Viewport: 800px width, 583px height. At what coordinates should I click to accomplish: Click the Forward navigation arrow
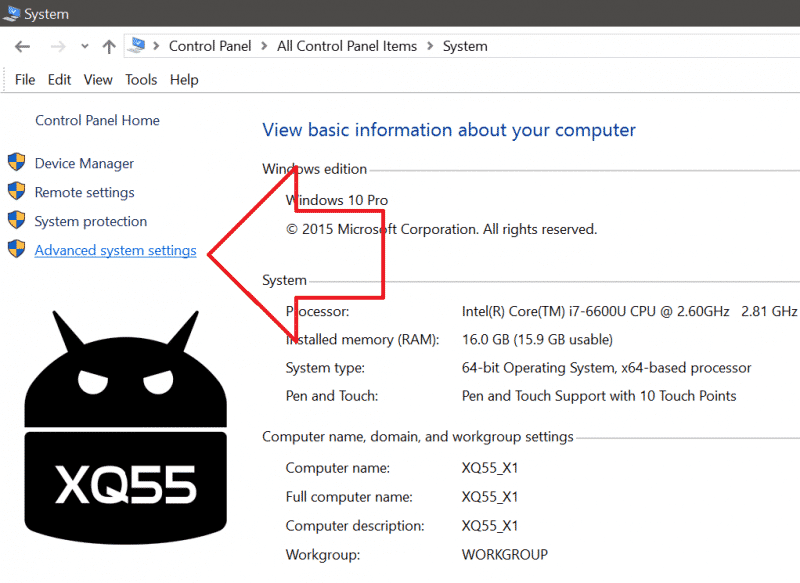(57, 46)
